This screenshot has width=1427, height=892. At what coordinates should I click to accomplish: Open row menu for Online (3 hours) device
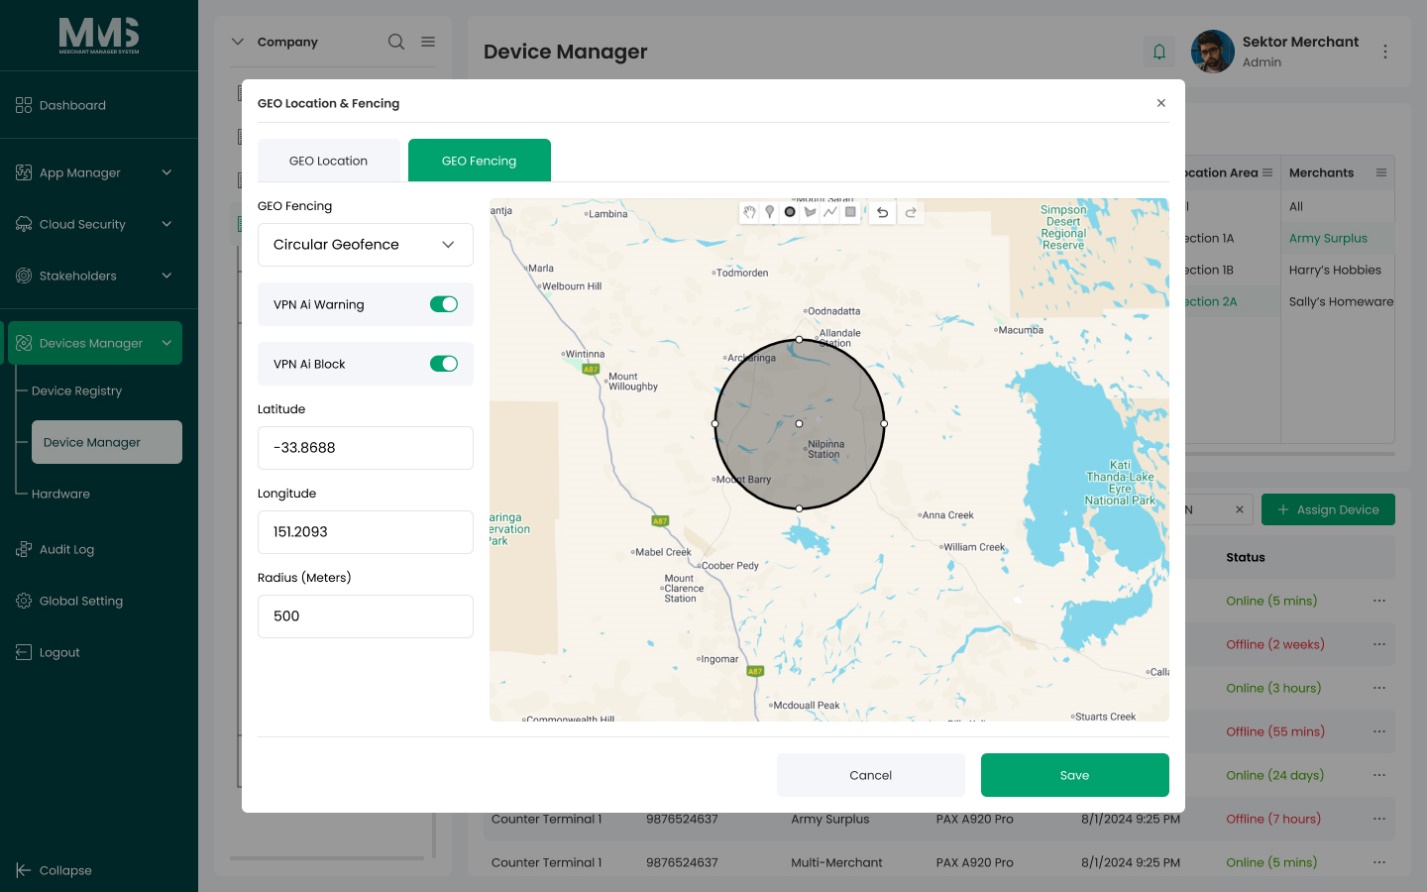click(x=1379, y=688)
